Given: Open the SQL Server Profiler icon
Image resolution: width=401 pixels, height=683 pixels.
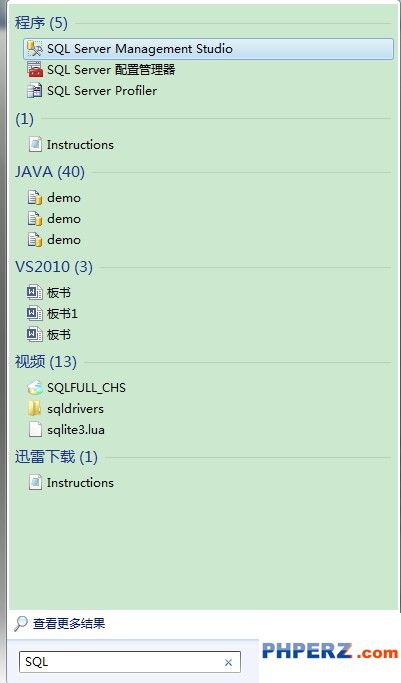Looking at the screenshot, I should [x=35, y=91].
